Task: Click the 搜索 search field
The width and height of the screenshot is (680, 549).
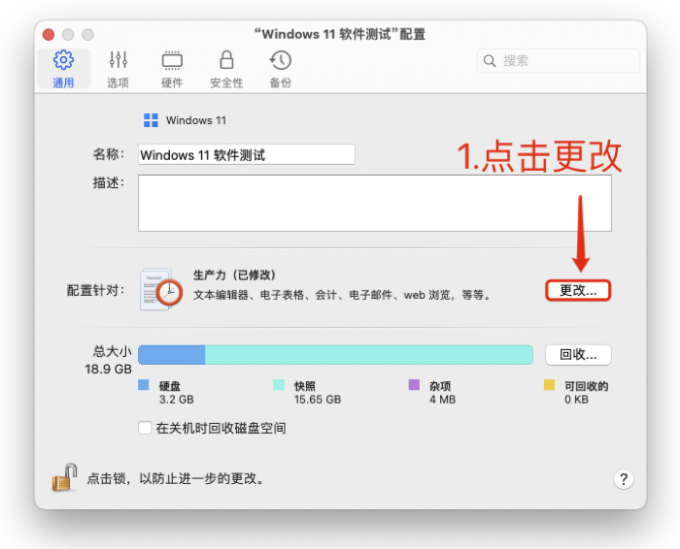Action: click(x=558, y=61)
